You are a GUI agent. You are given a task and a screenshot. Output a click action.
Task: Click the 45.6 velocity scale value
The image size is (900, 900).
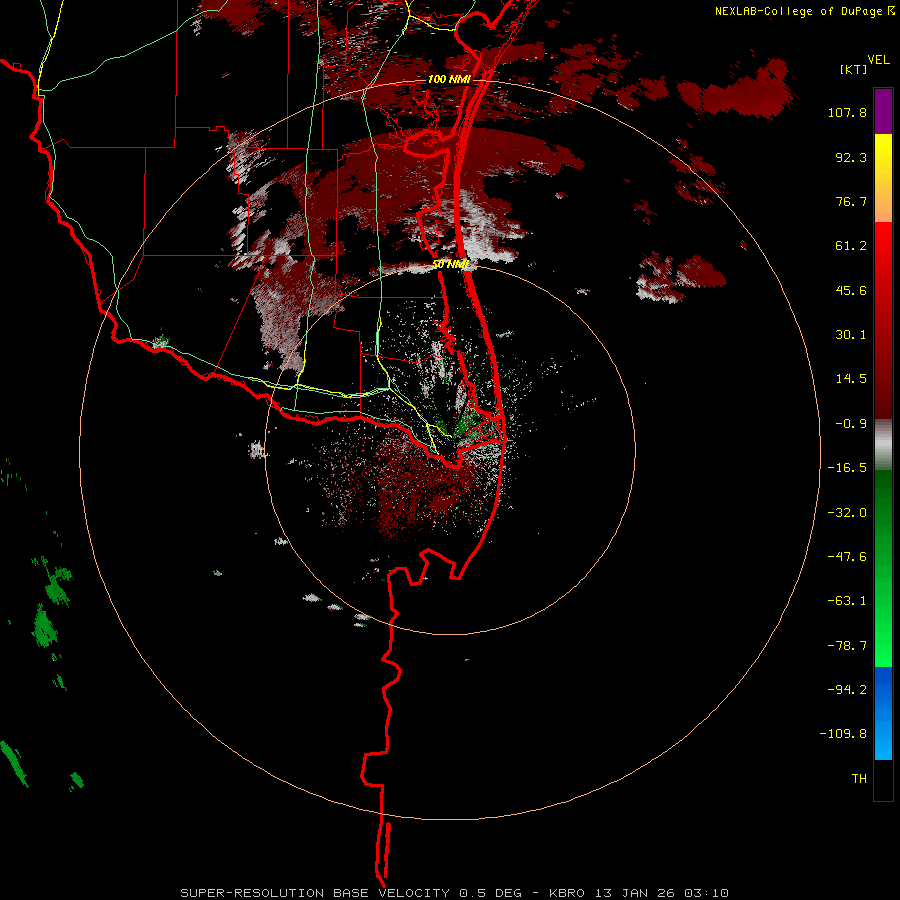click(851, 290)
